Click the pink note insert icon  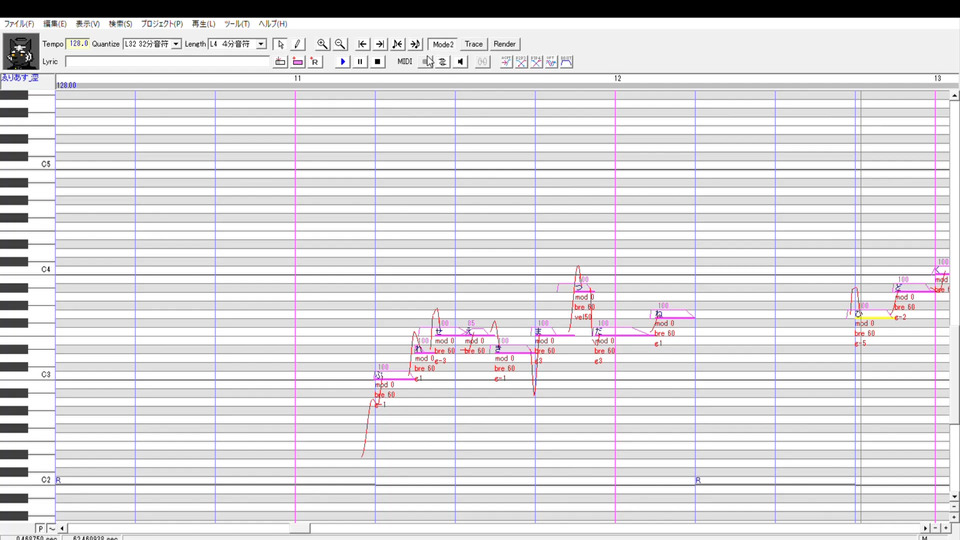pyautogui.click(x=298, y=62)
